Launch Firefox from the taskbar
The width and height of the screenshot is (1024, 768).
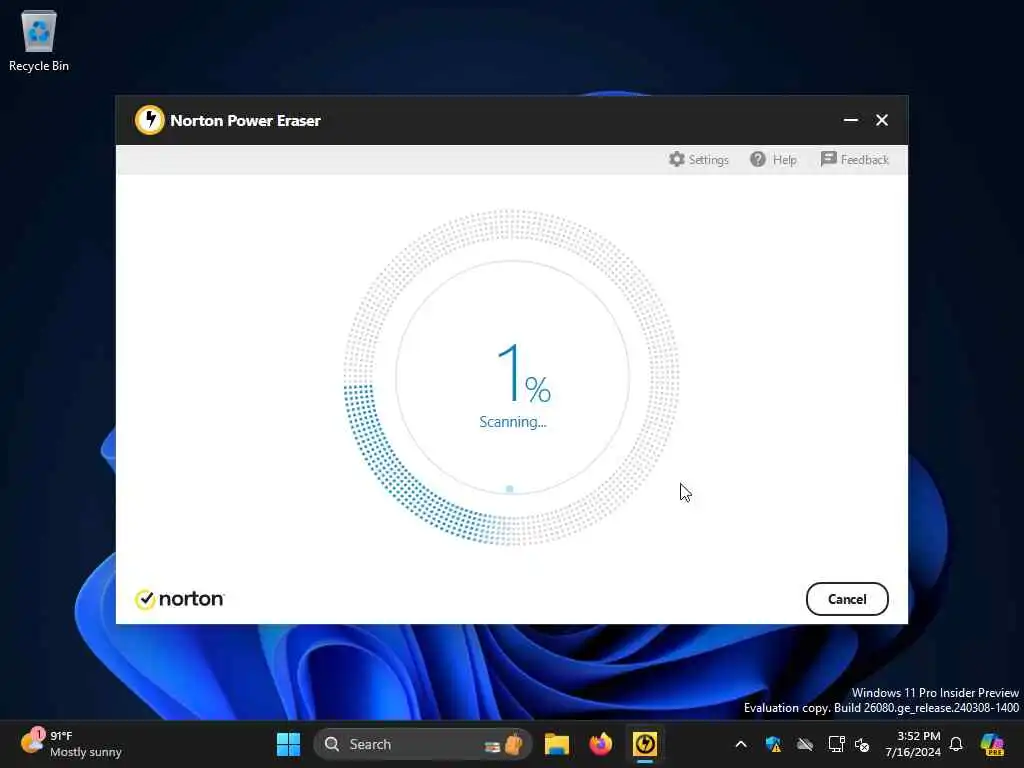[601, 744]
